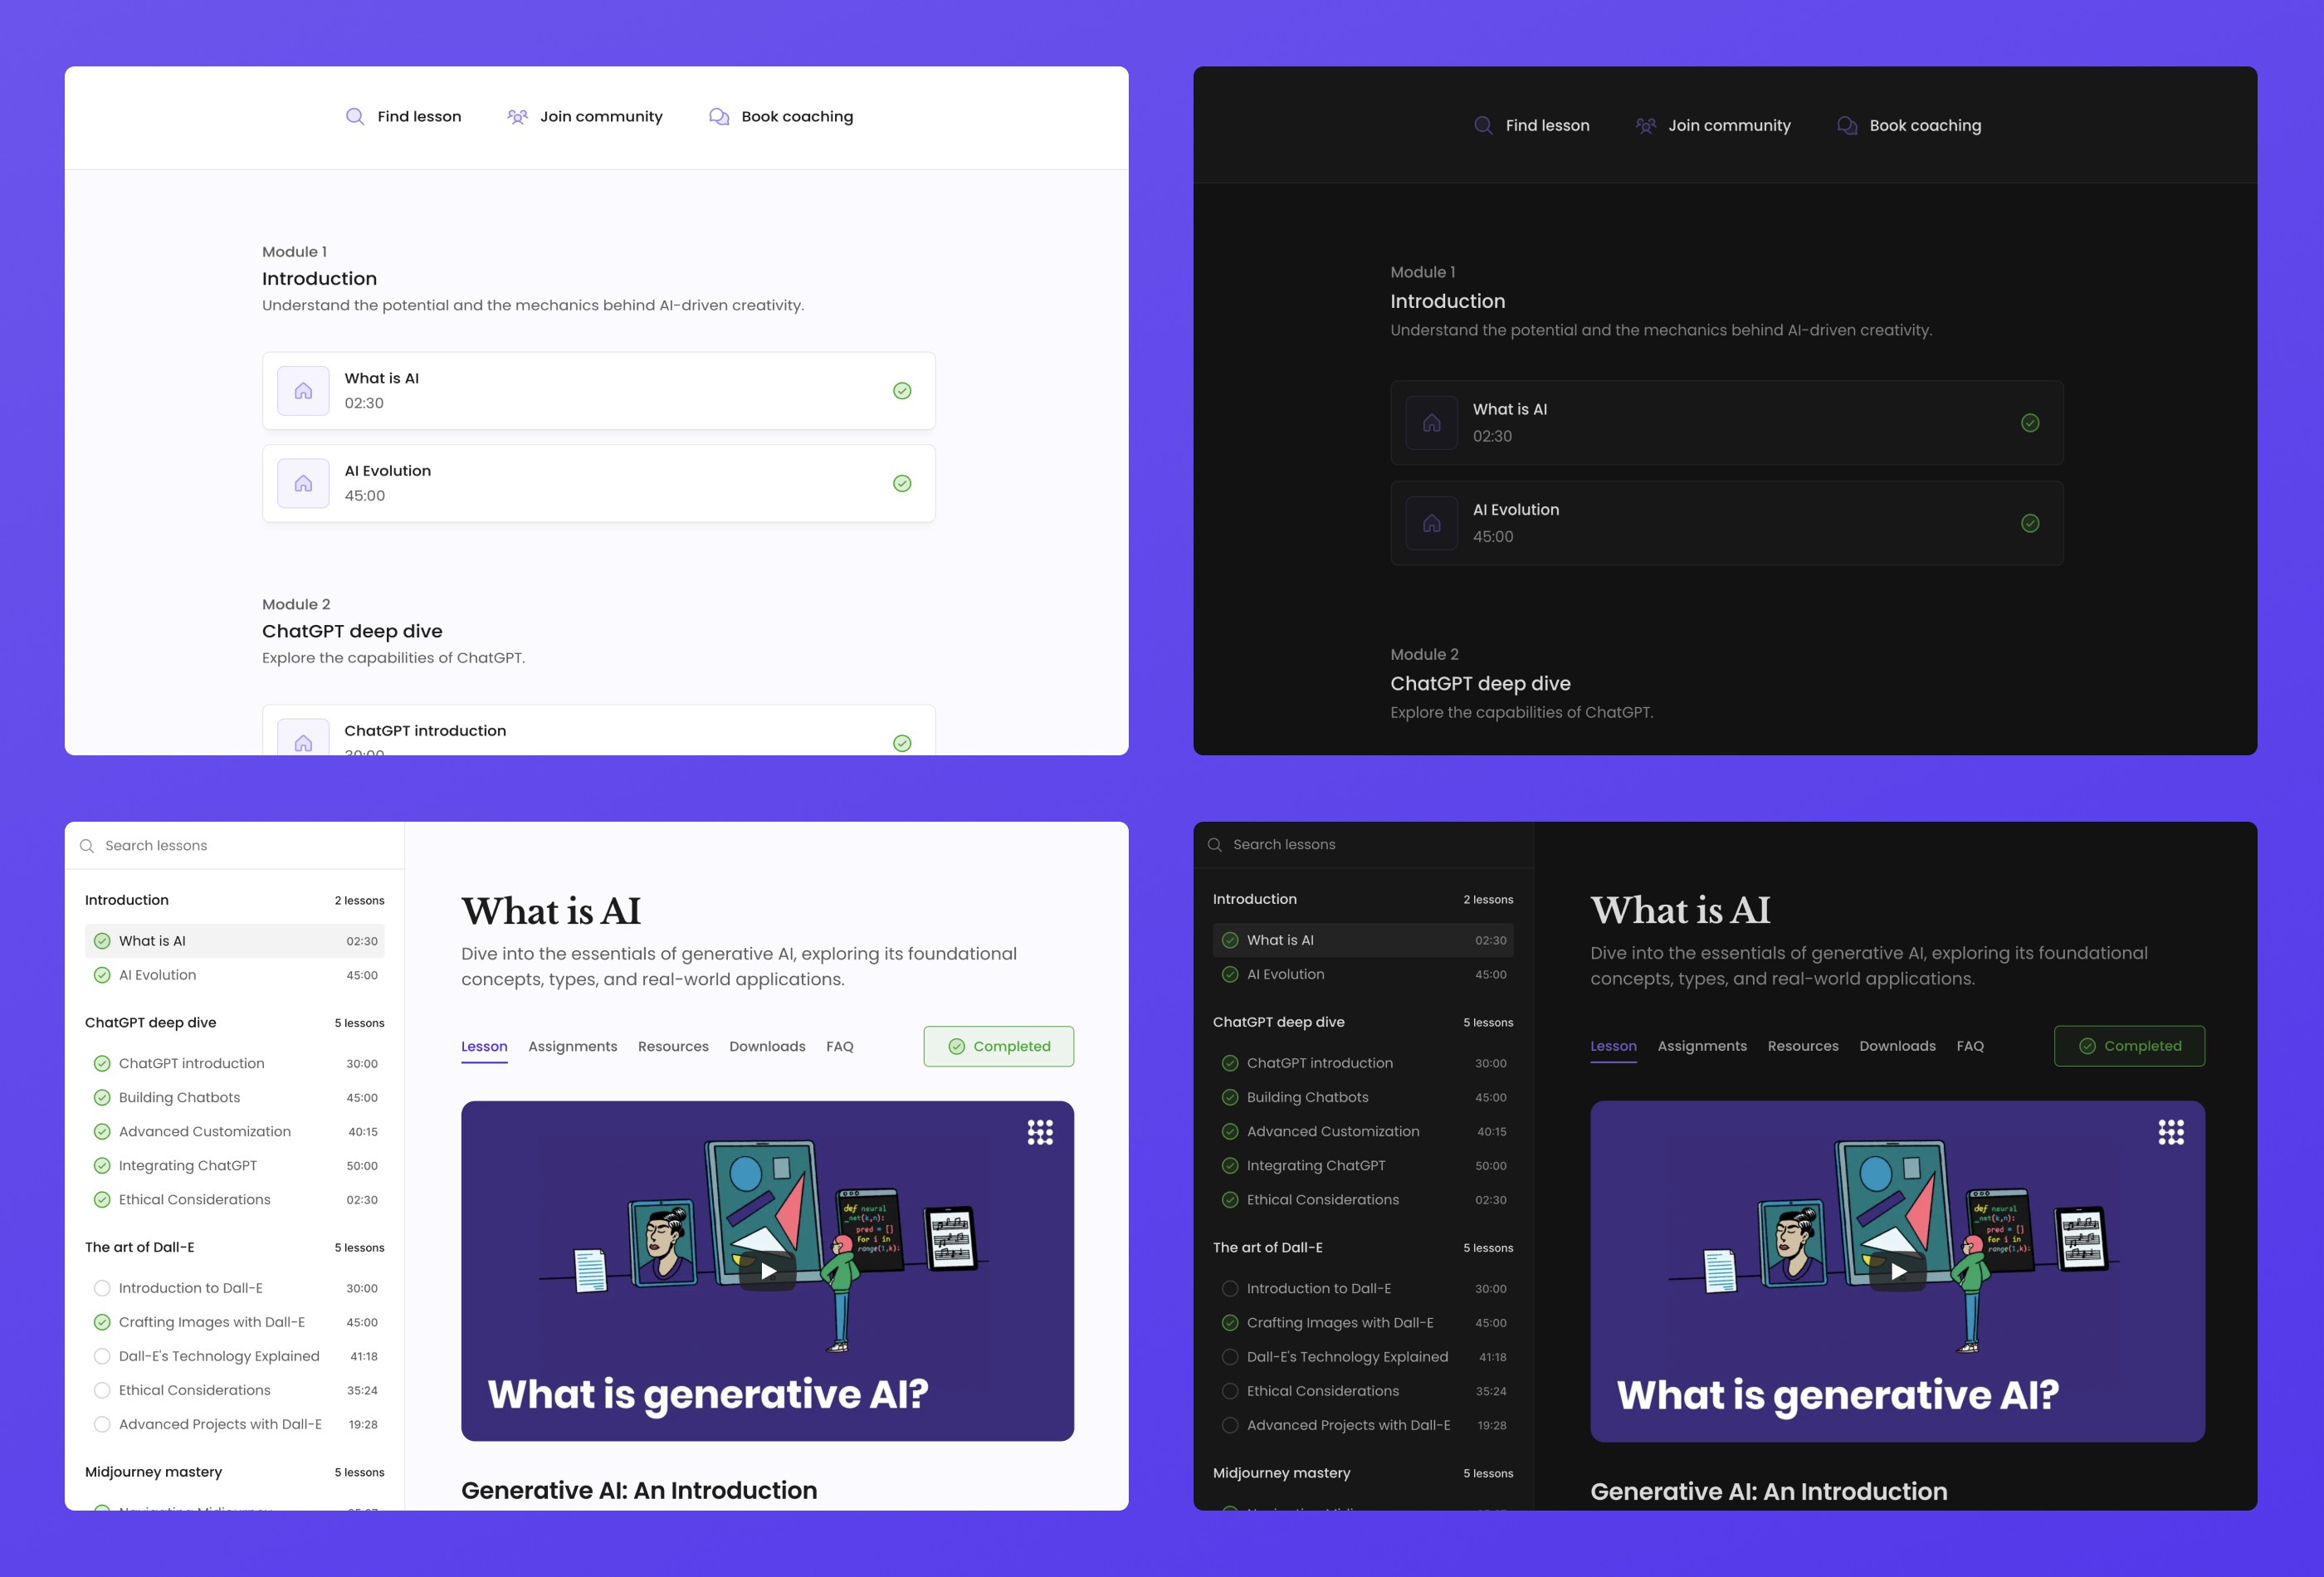The height and width of the screenshot is (1577, 2324).
Task: Click the Completed button
Action: (x=998, y=1046)
